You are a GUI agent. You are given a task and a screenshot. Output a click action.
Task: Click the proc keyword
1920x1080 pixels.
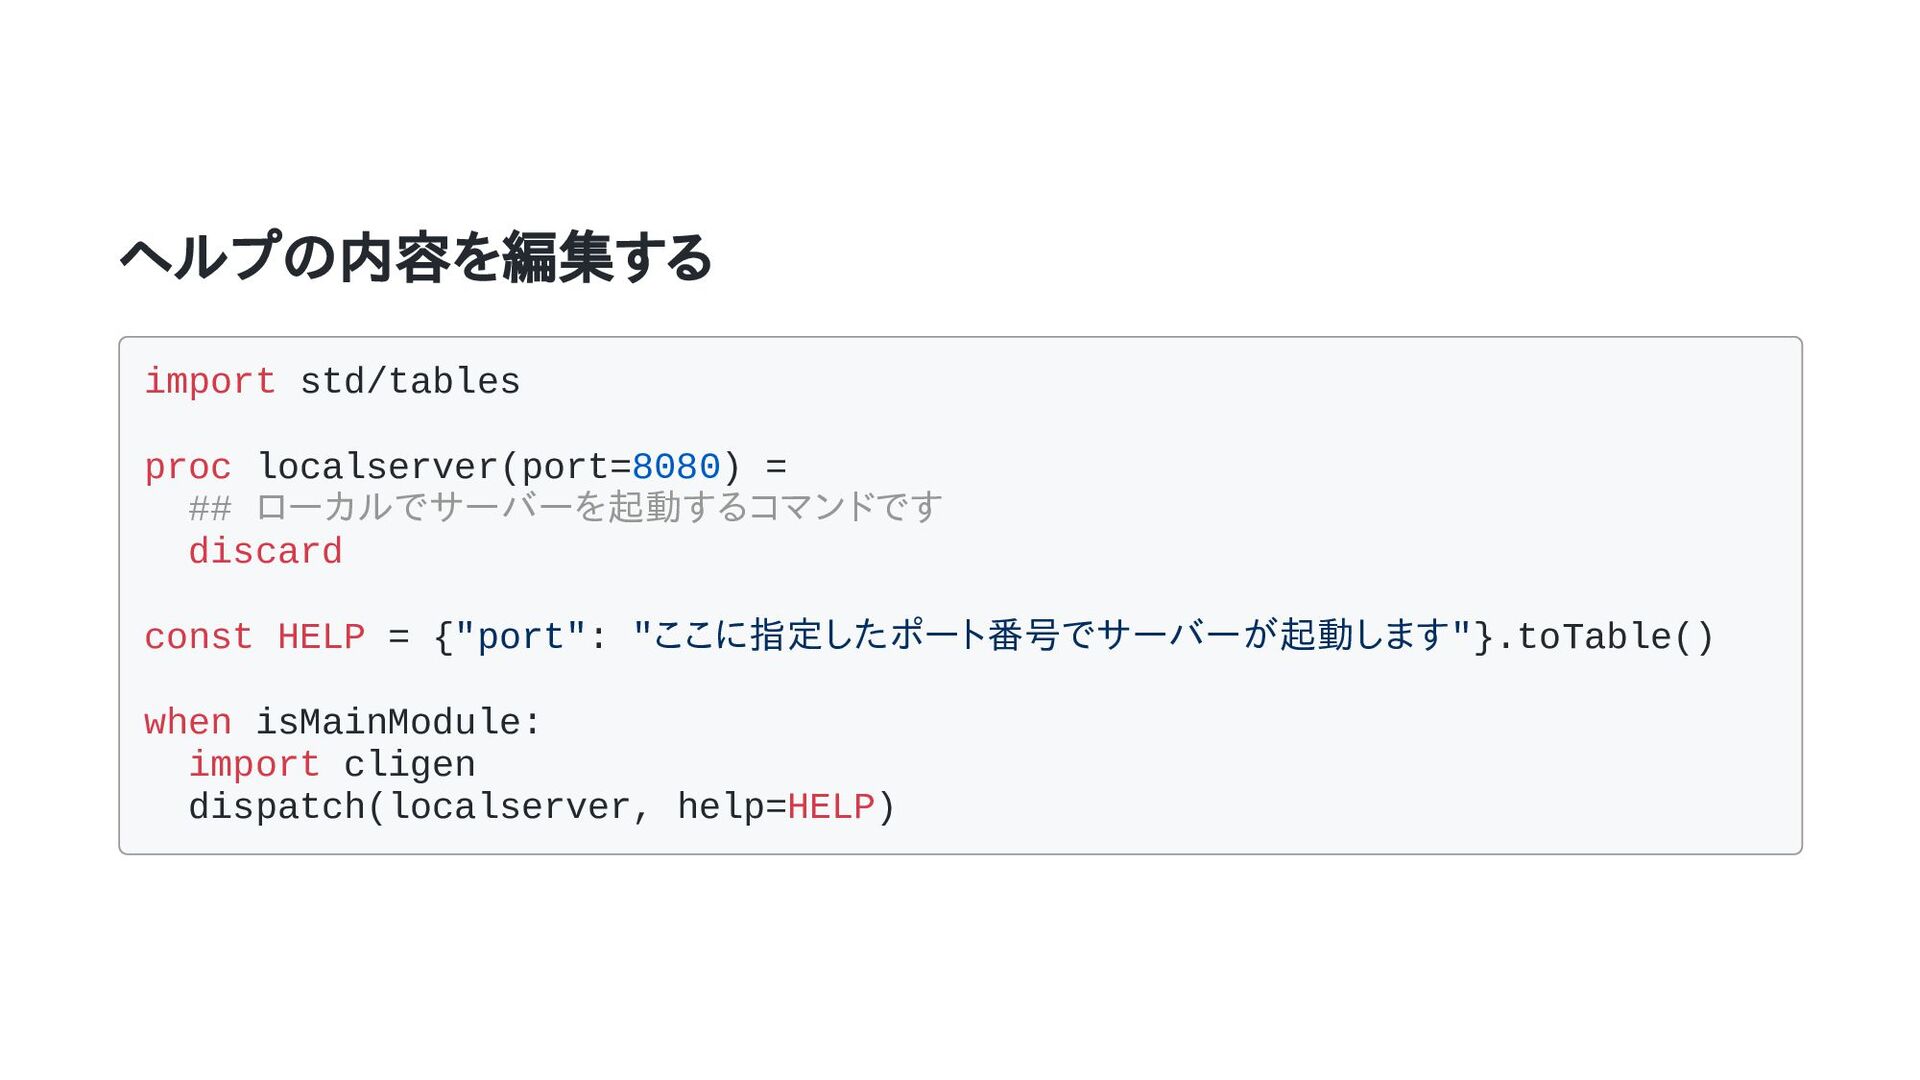pos(188,467)
